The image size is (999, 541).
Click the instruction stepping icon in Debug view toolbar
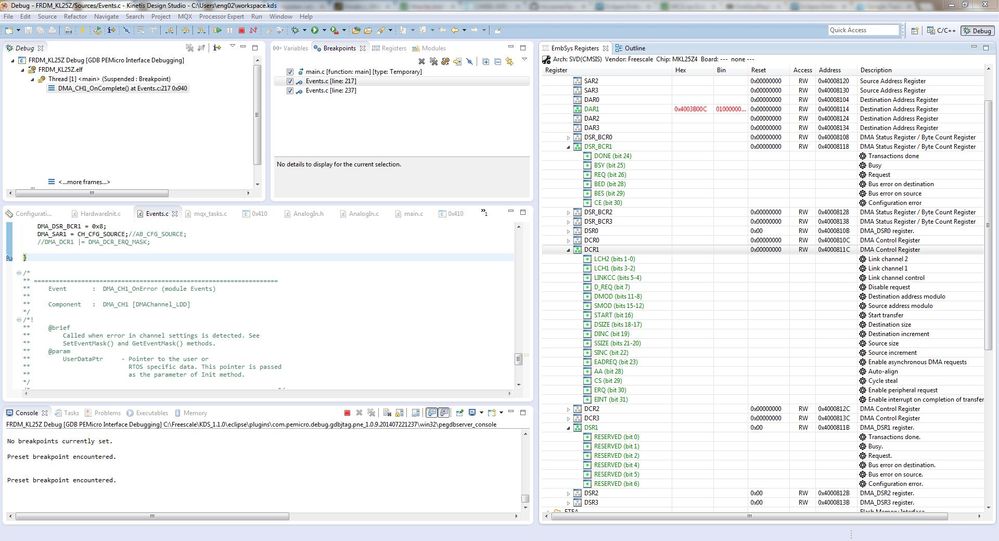tap(217, 48)
